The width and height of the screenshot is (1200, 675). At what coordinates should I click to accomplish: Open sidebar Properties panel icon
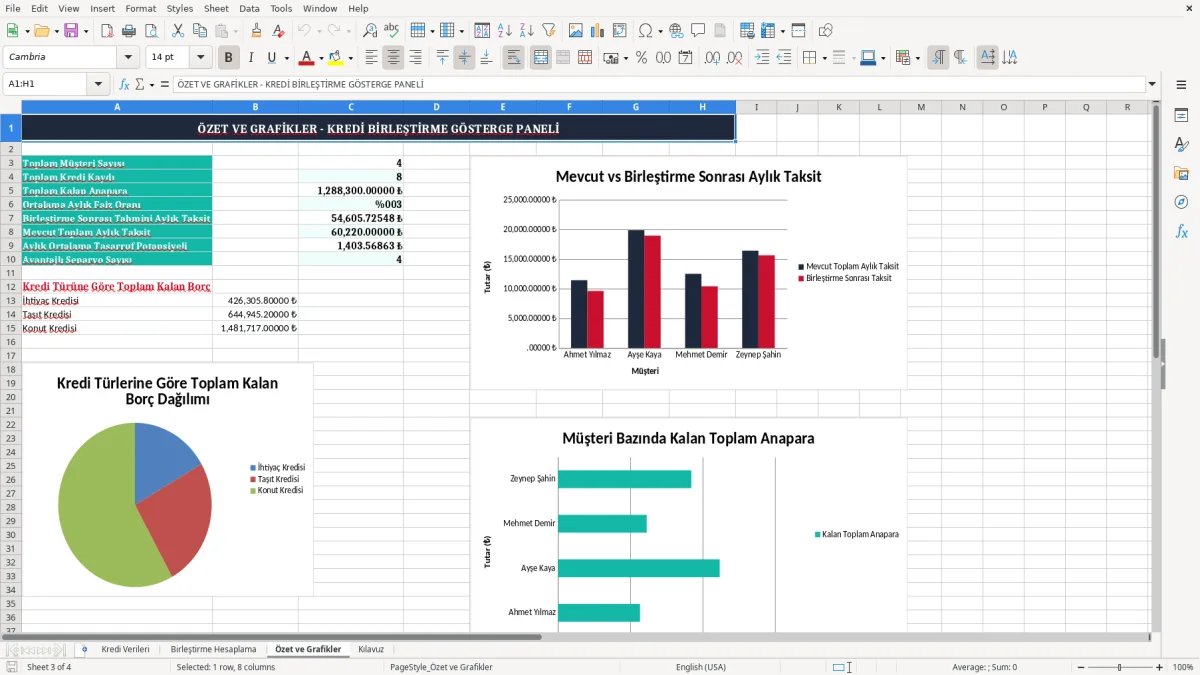pos(1181,116)
